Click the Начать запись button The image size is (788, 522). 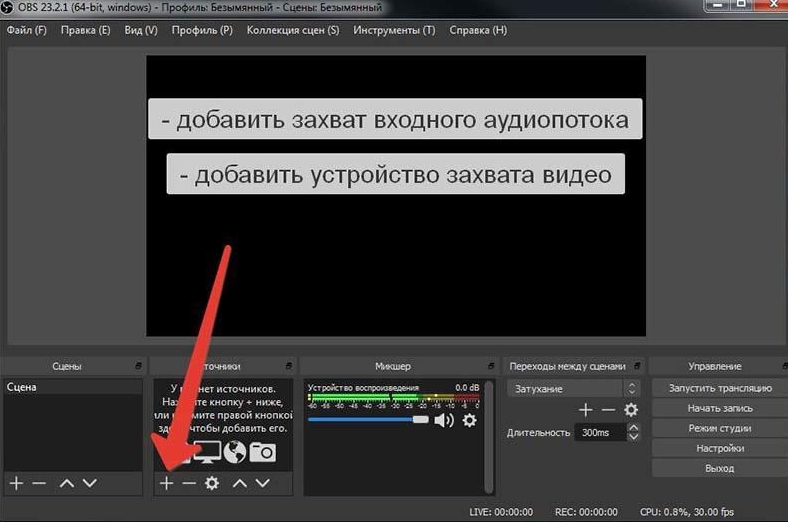(719, 408)
